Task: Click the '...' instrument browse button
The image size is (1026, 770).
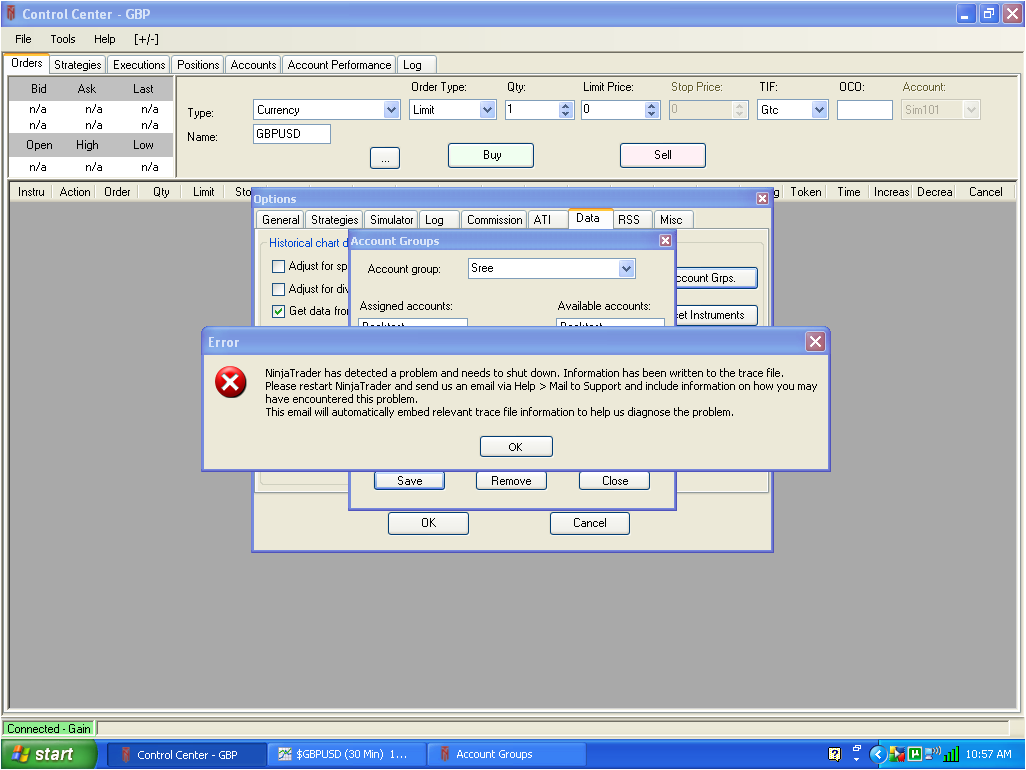Action: click(x=385, y=158)
